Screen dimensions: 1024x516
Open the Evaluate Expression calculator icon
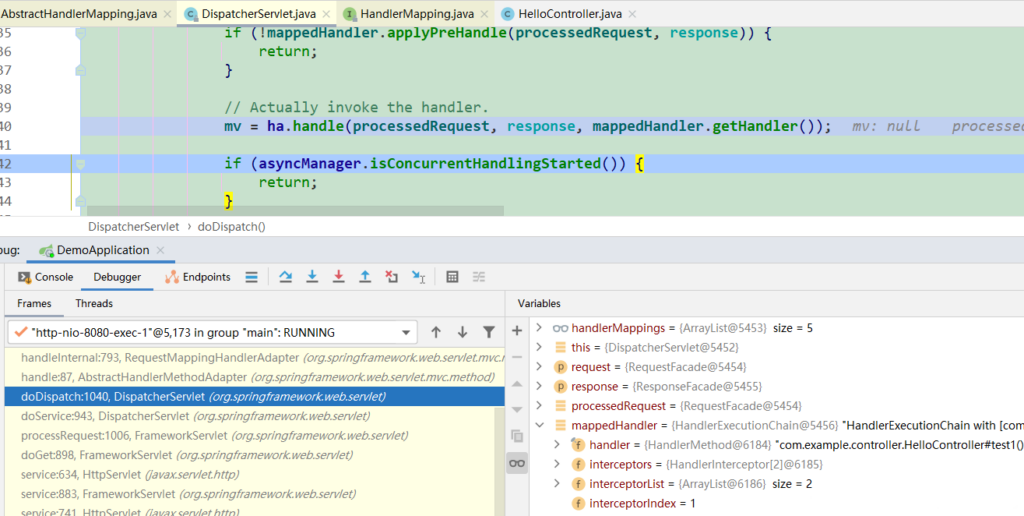pos(452,277)
